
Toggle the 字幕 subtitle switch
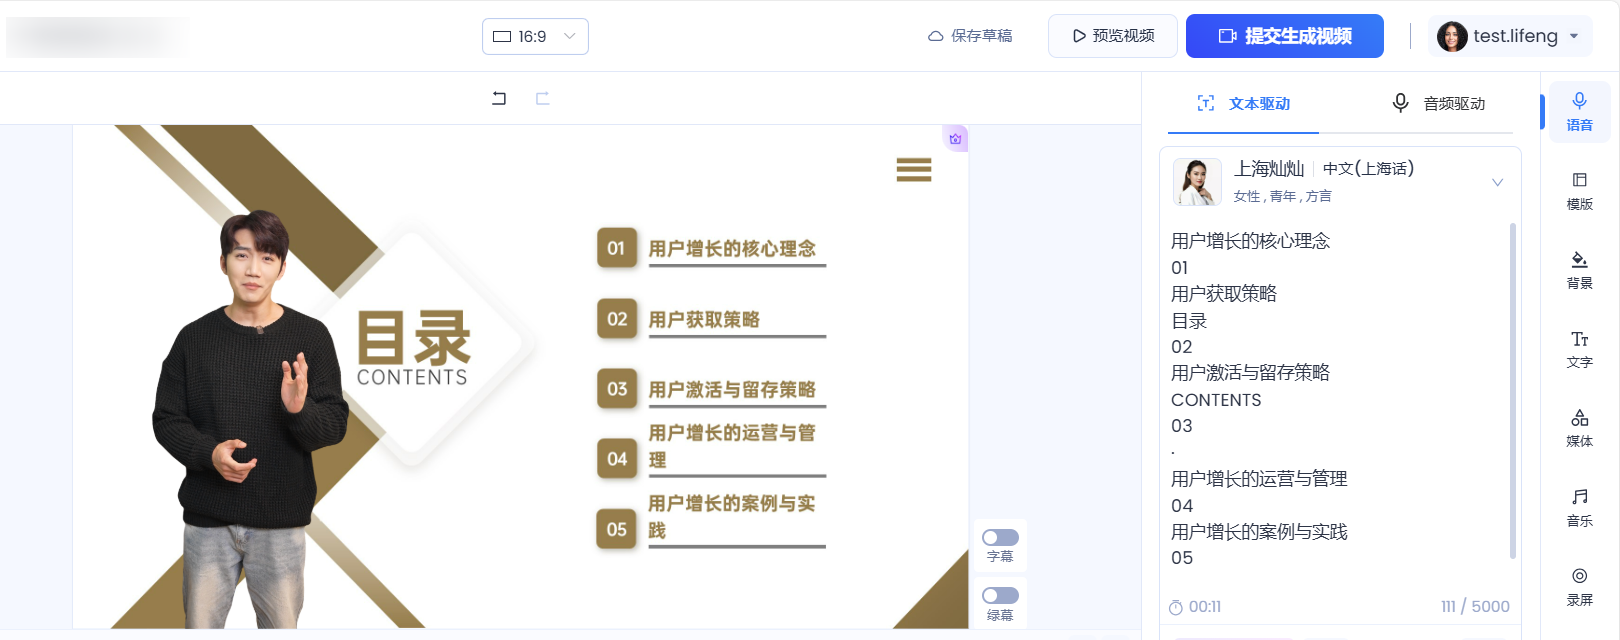(x=1000, y=538)
